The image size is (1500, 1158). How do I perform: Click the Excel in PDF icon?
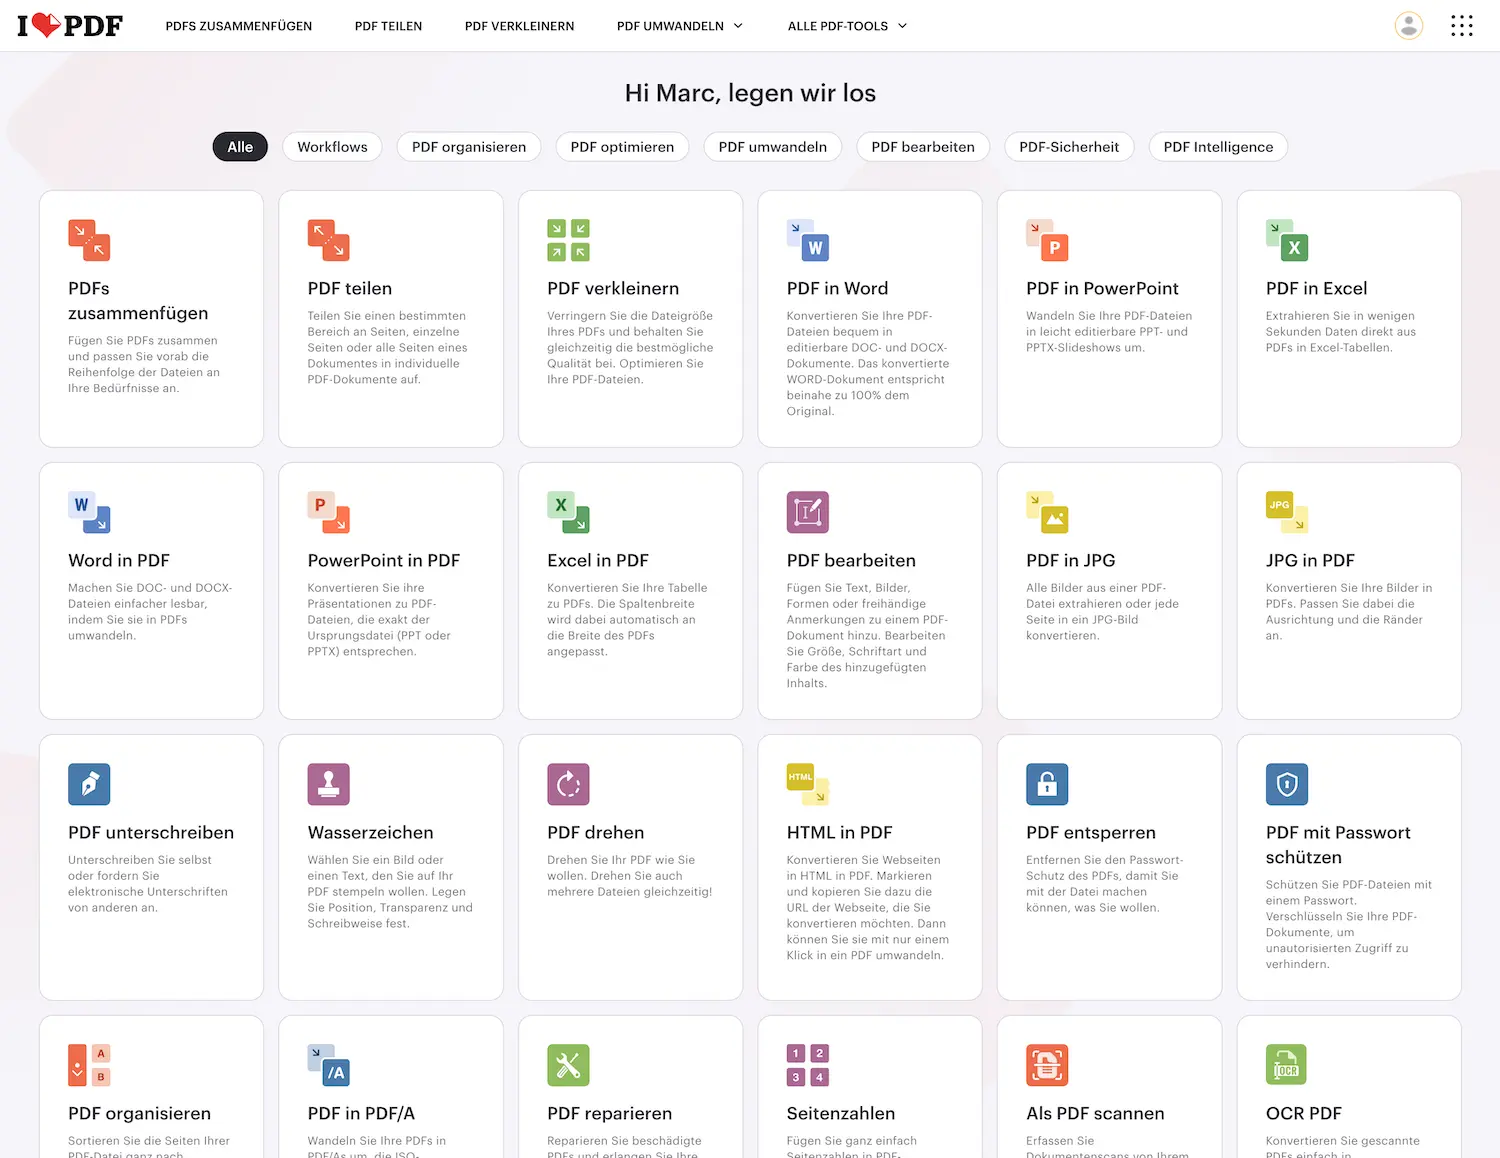coord(568,512)
